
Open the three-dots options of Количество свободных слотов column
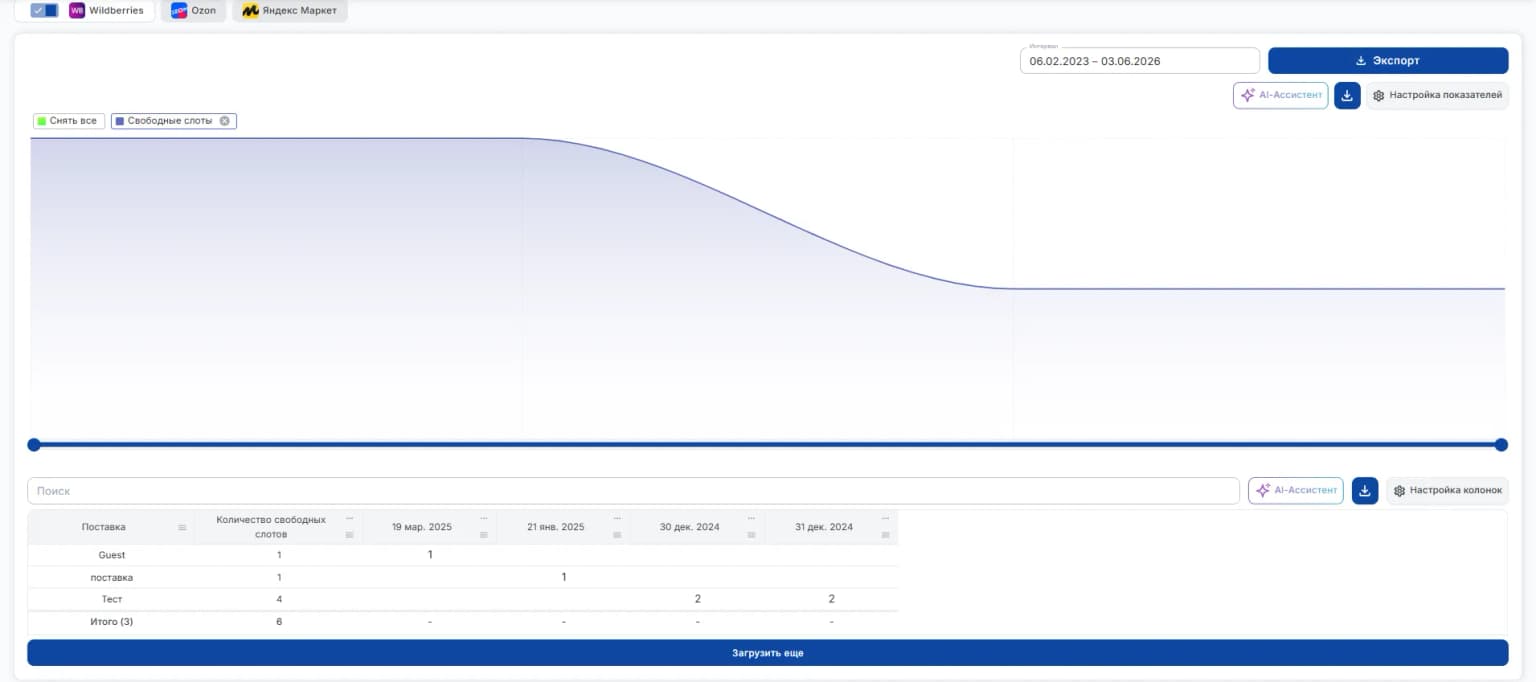350,518
